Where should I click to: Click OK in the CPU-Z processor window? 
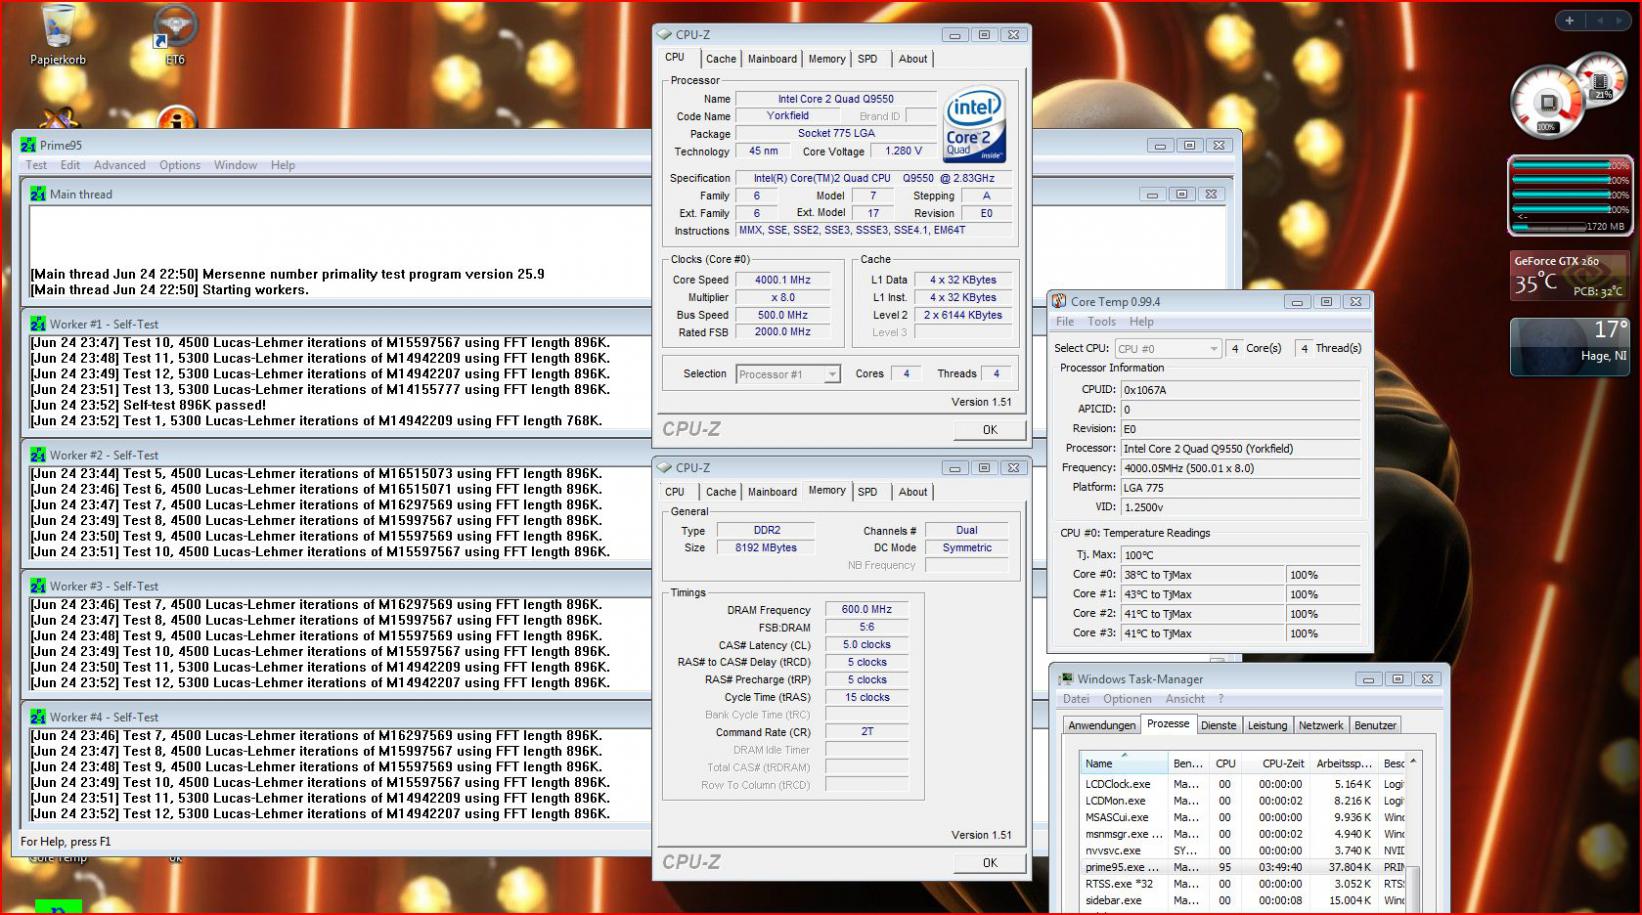point(989,430)
